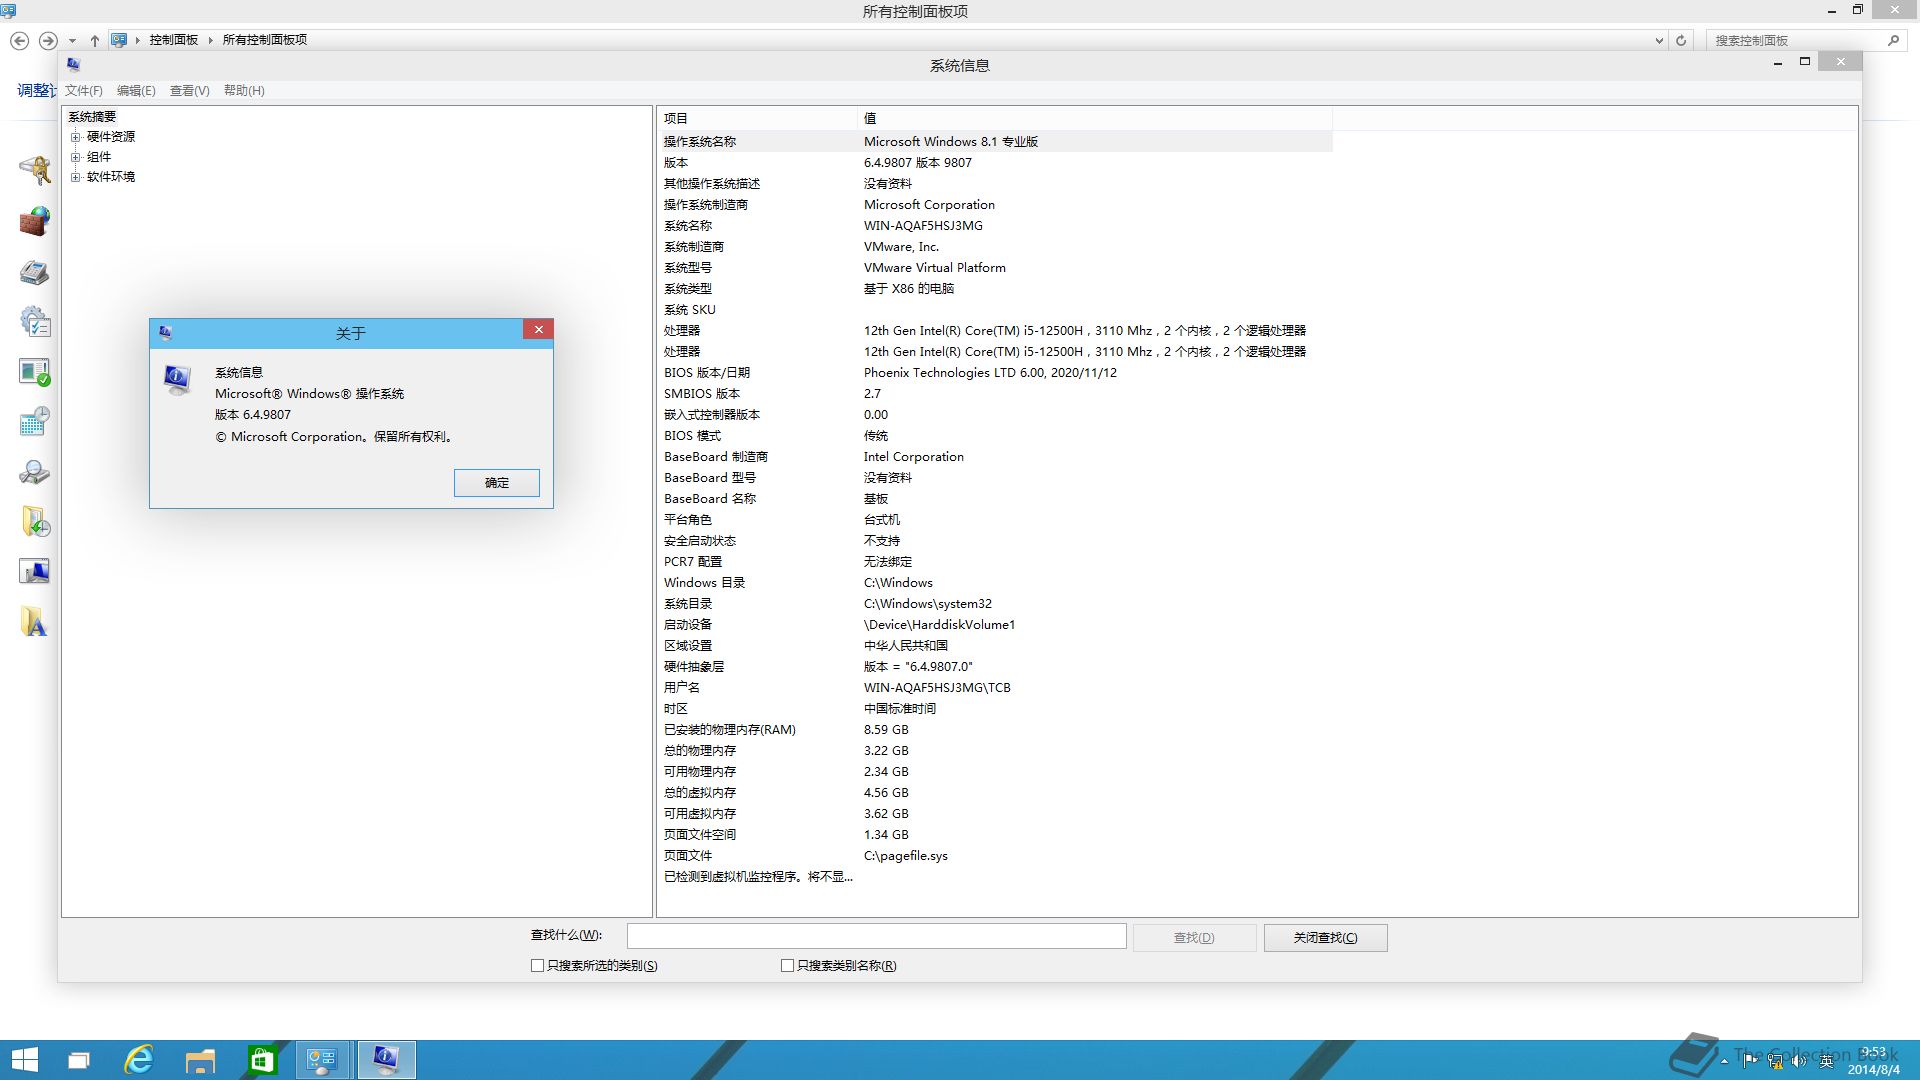Click the taskbar clock showing 9:53
Viewport: 1920px width, 1080px height.
[x=1873, y=1060]
